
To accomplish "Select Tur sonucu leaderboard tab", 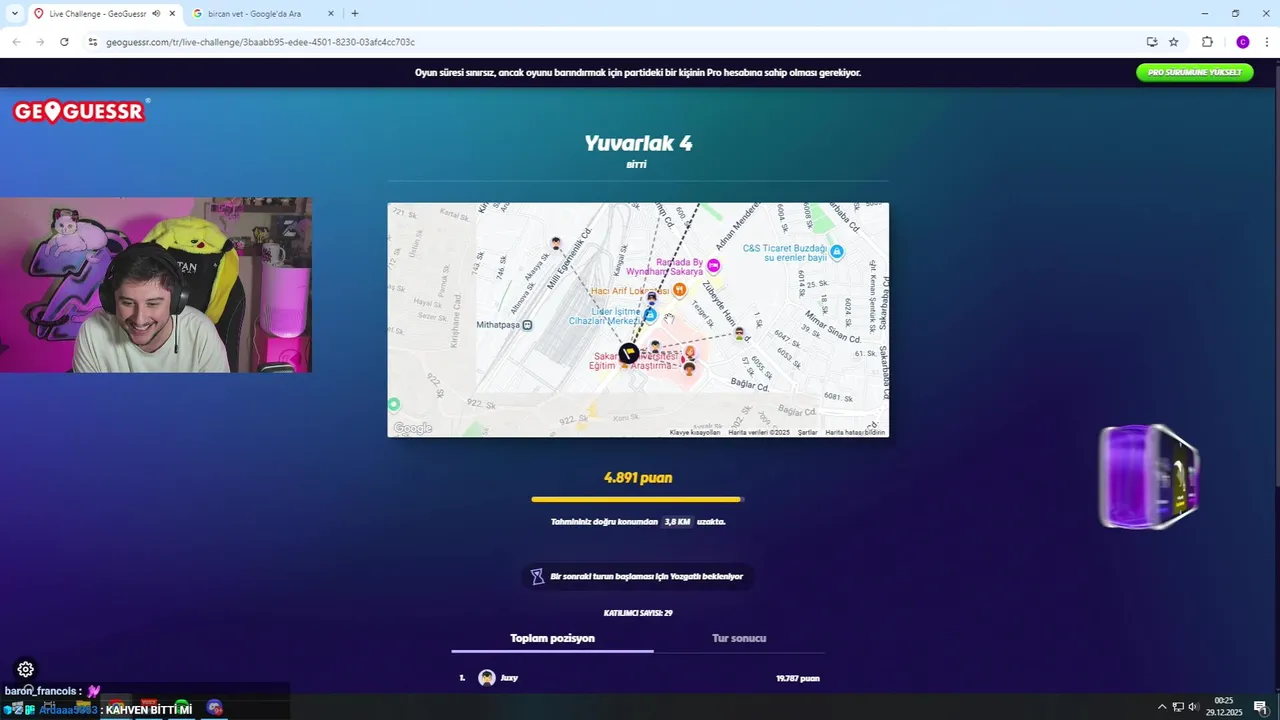I will tap(739, 638).
